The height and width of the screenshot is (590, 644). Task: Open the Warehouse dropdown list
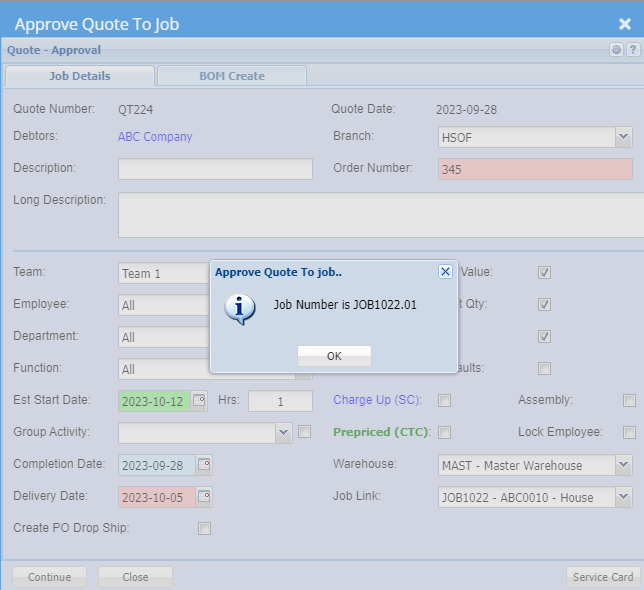pos(623,465)
